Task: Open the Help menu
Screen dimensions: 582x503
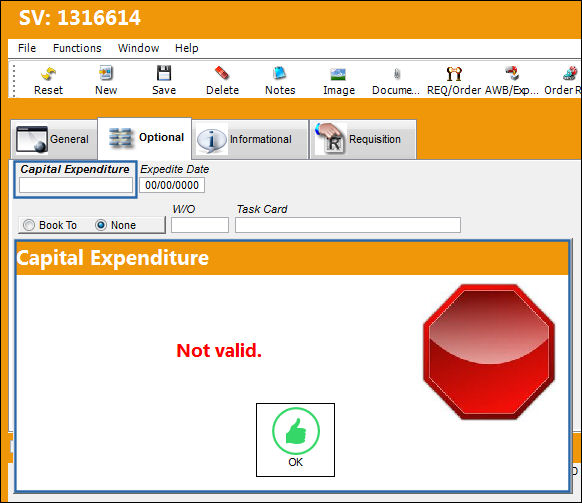Action: pos(186,48)
